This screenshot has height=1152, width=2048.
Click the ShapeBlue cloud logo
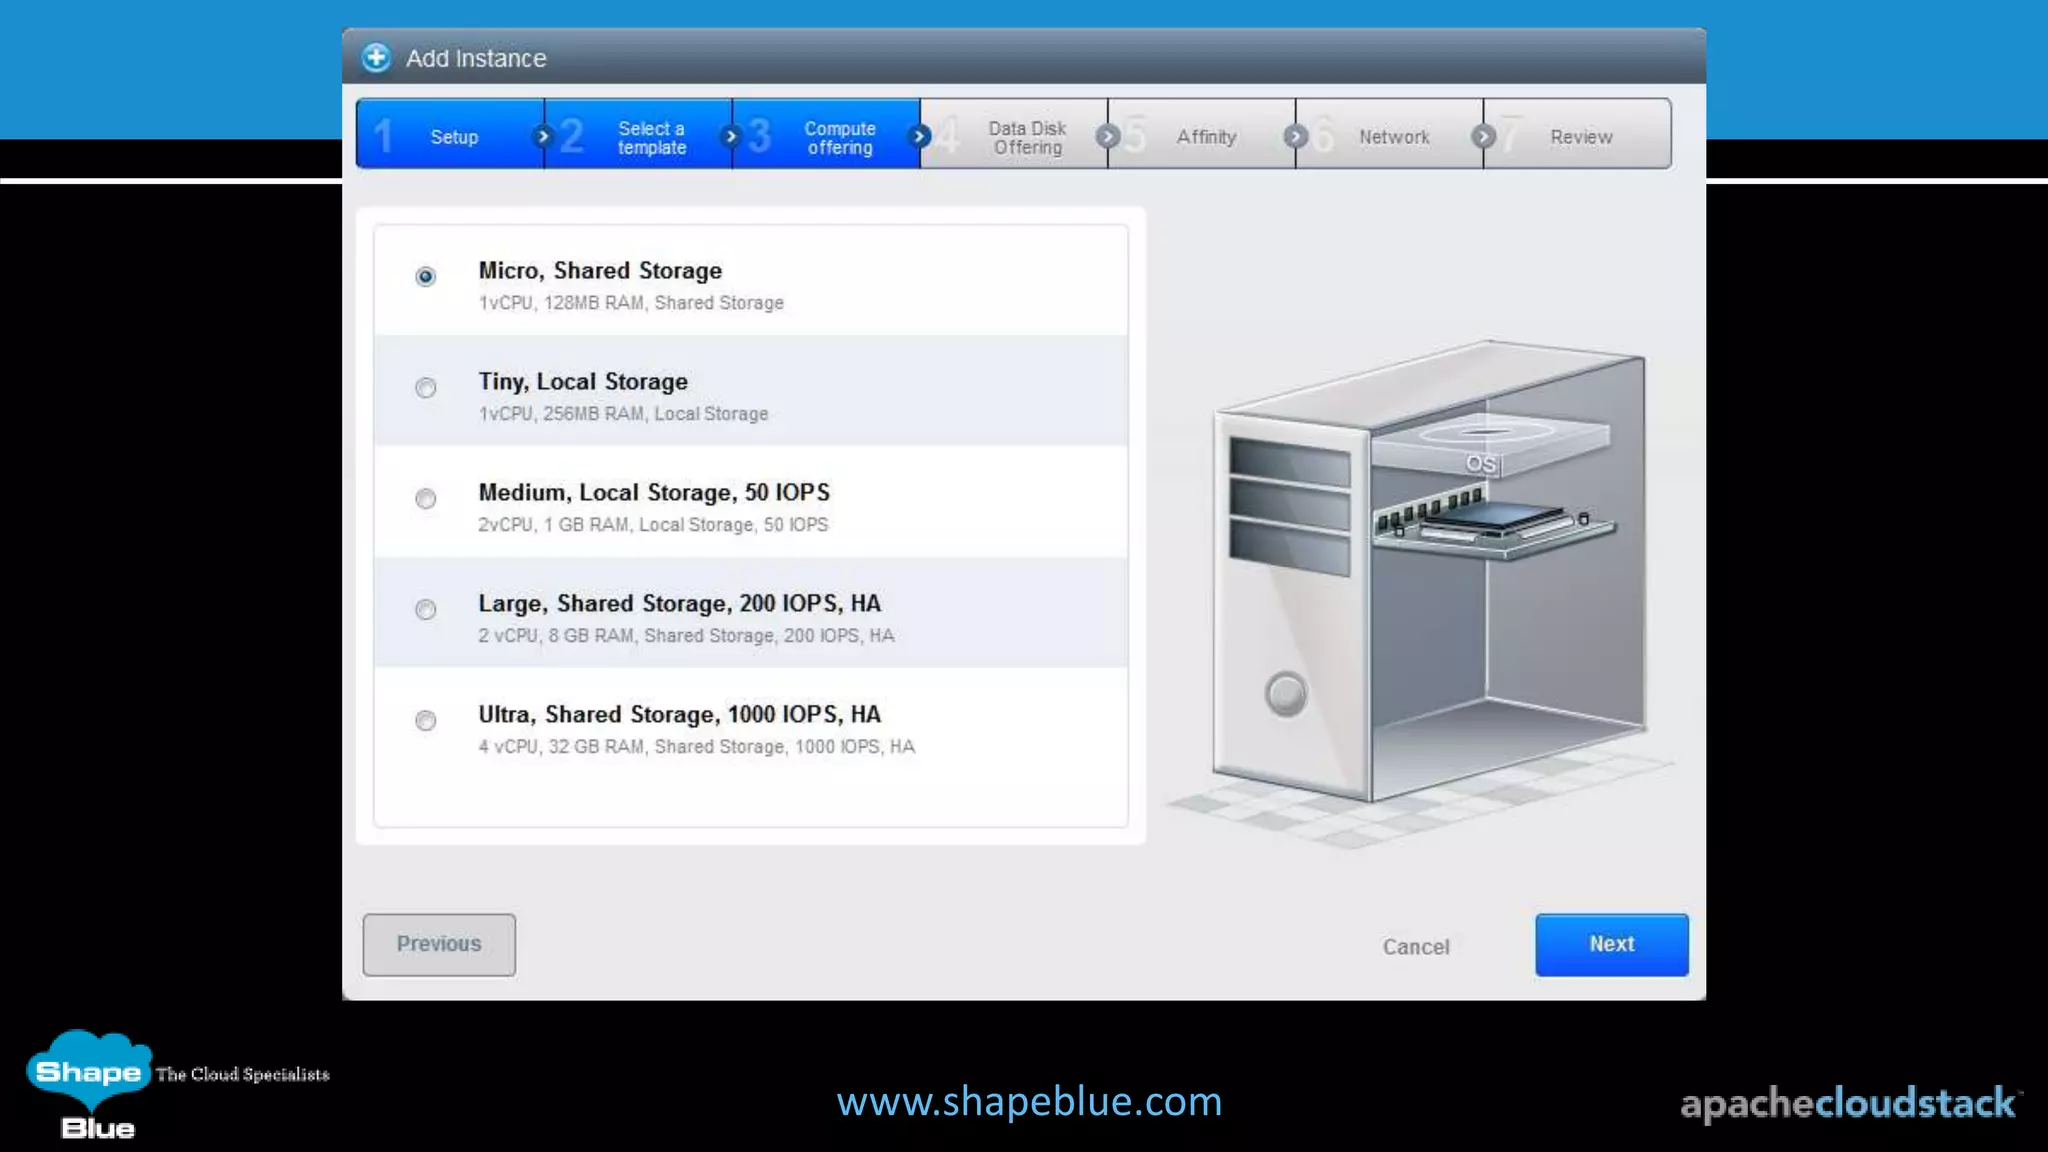tap(90, 1085)
